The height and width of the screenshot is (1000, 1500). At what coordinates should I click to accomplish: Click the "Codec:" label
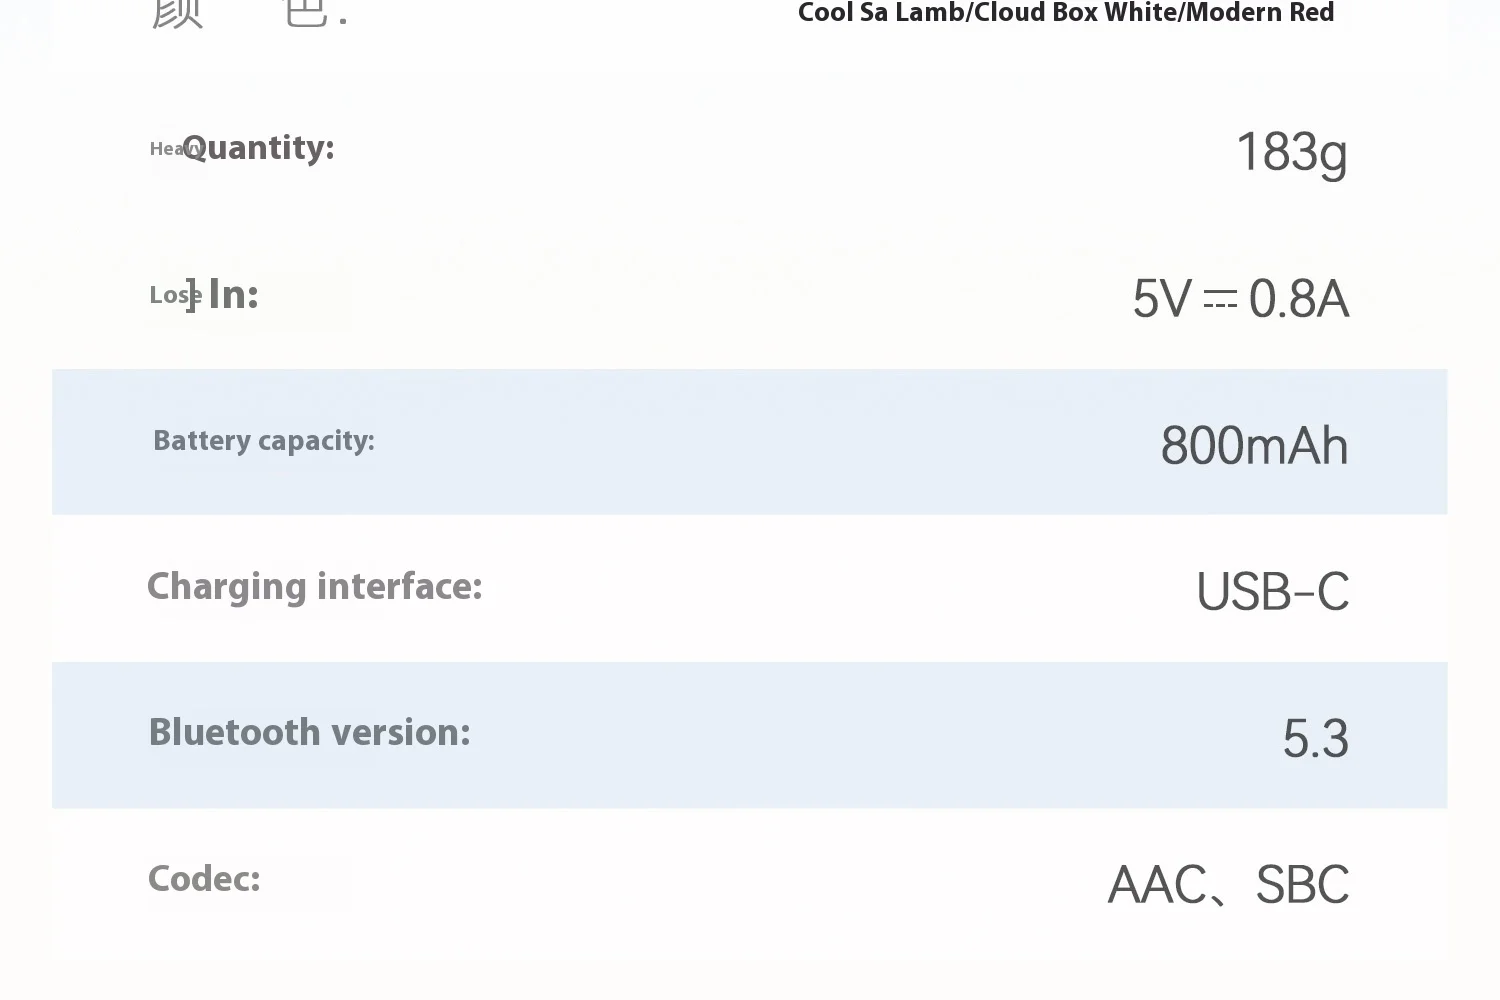204,879
